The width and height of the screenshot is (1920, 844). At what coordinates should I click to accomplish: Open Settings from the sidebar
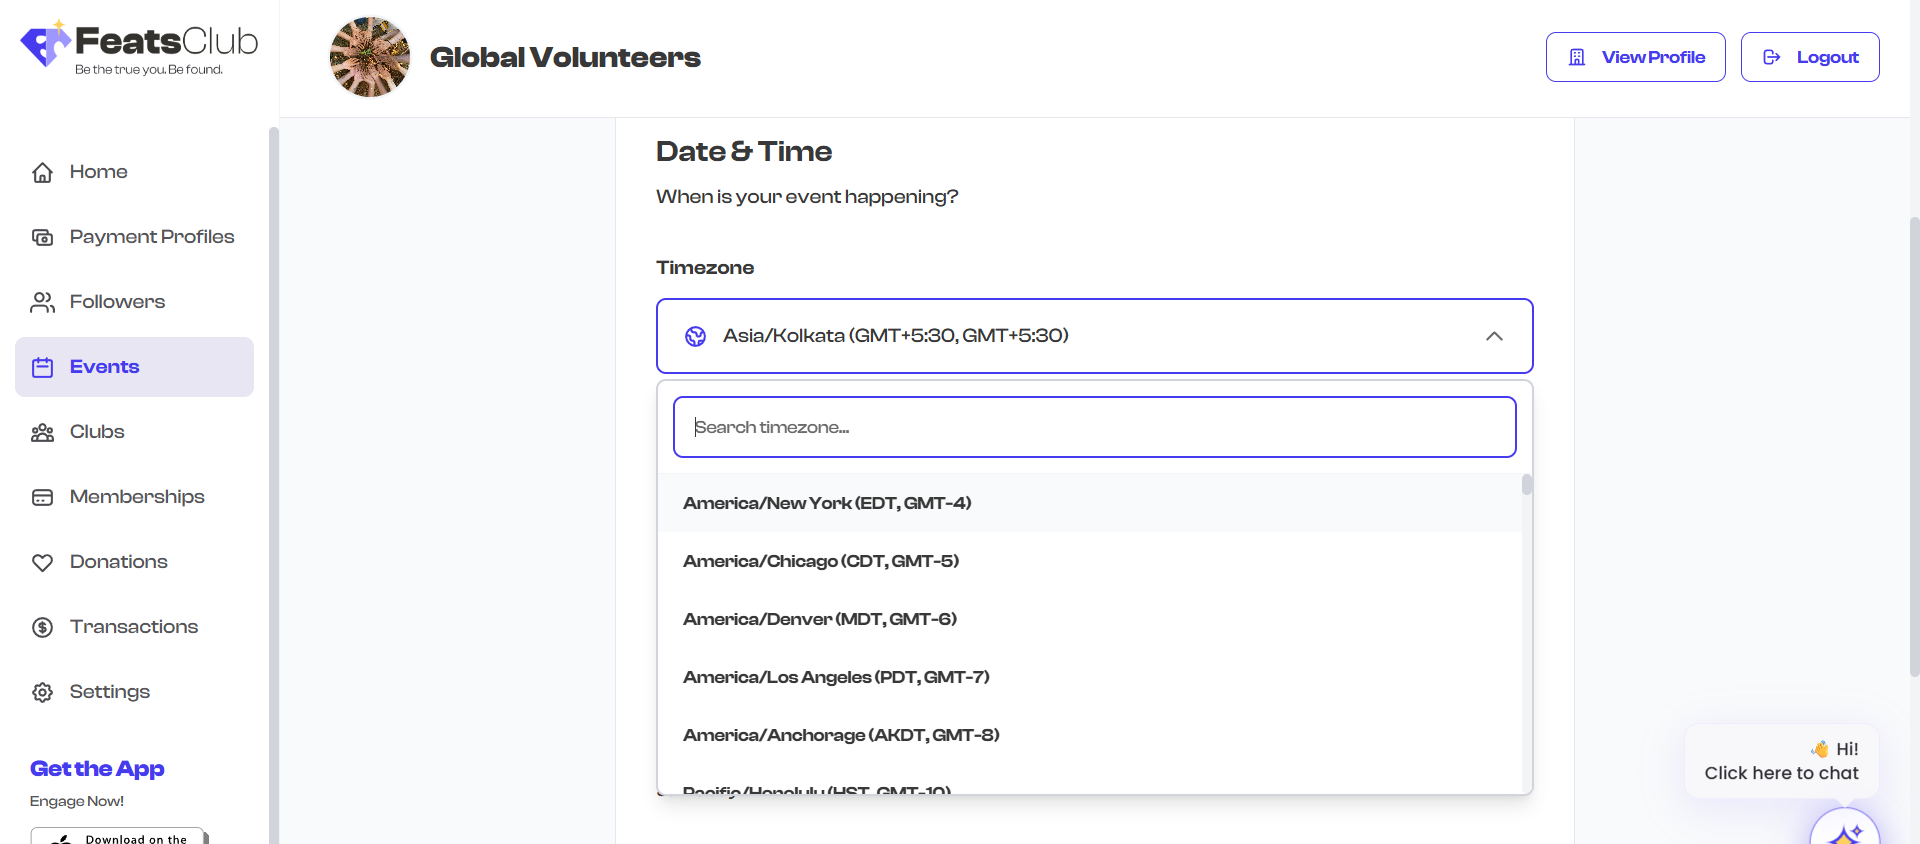pos(135,692)
